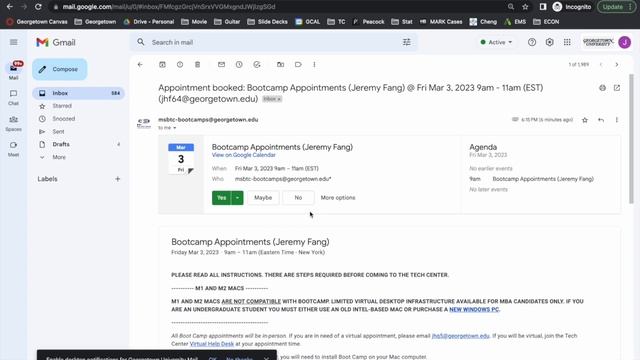Image resolution: width=640 pixels, height=360 pixels.
Task: Open the Support help icon
Action: (x=532, y=42)
